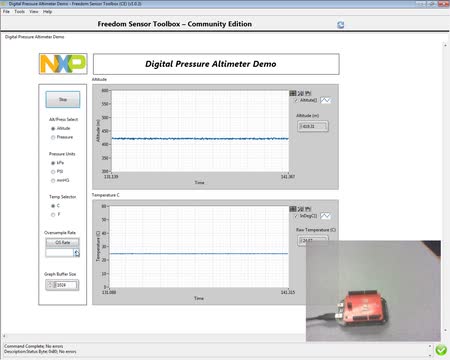Click the Graph Buffer Size stepper arrows
450x360 pixels.
pos(50,285)
